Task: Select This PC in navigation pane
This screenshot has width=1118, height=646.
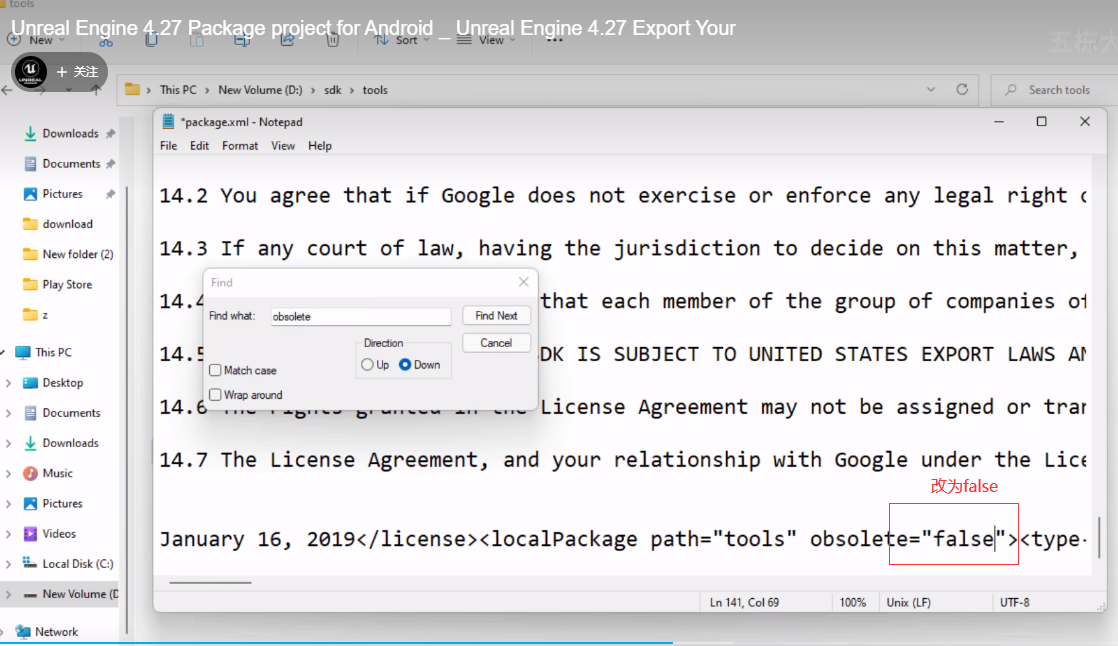Action: (x=44, y=352)
